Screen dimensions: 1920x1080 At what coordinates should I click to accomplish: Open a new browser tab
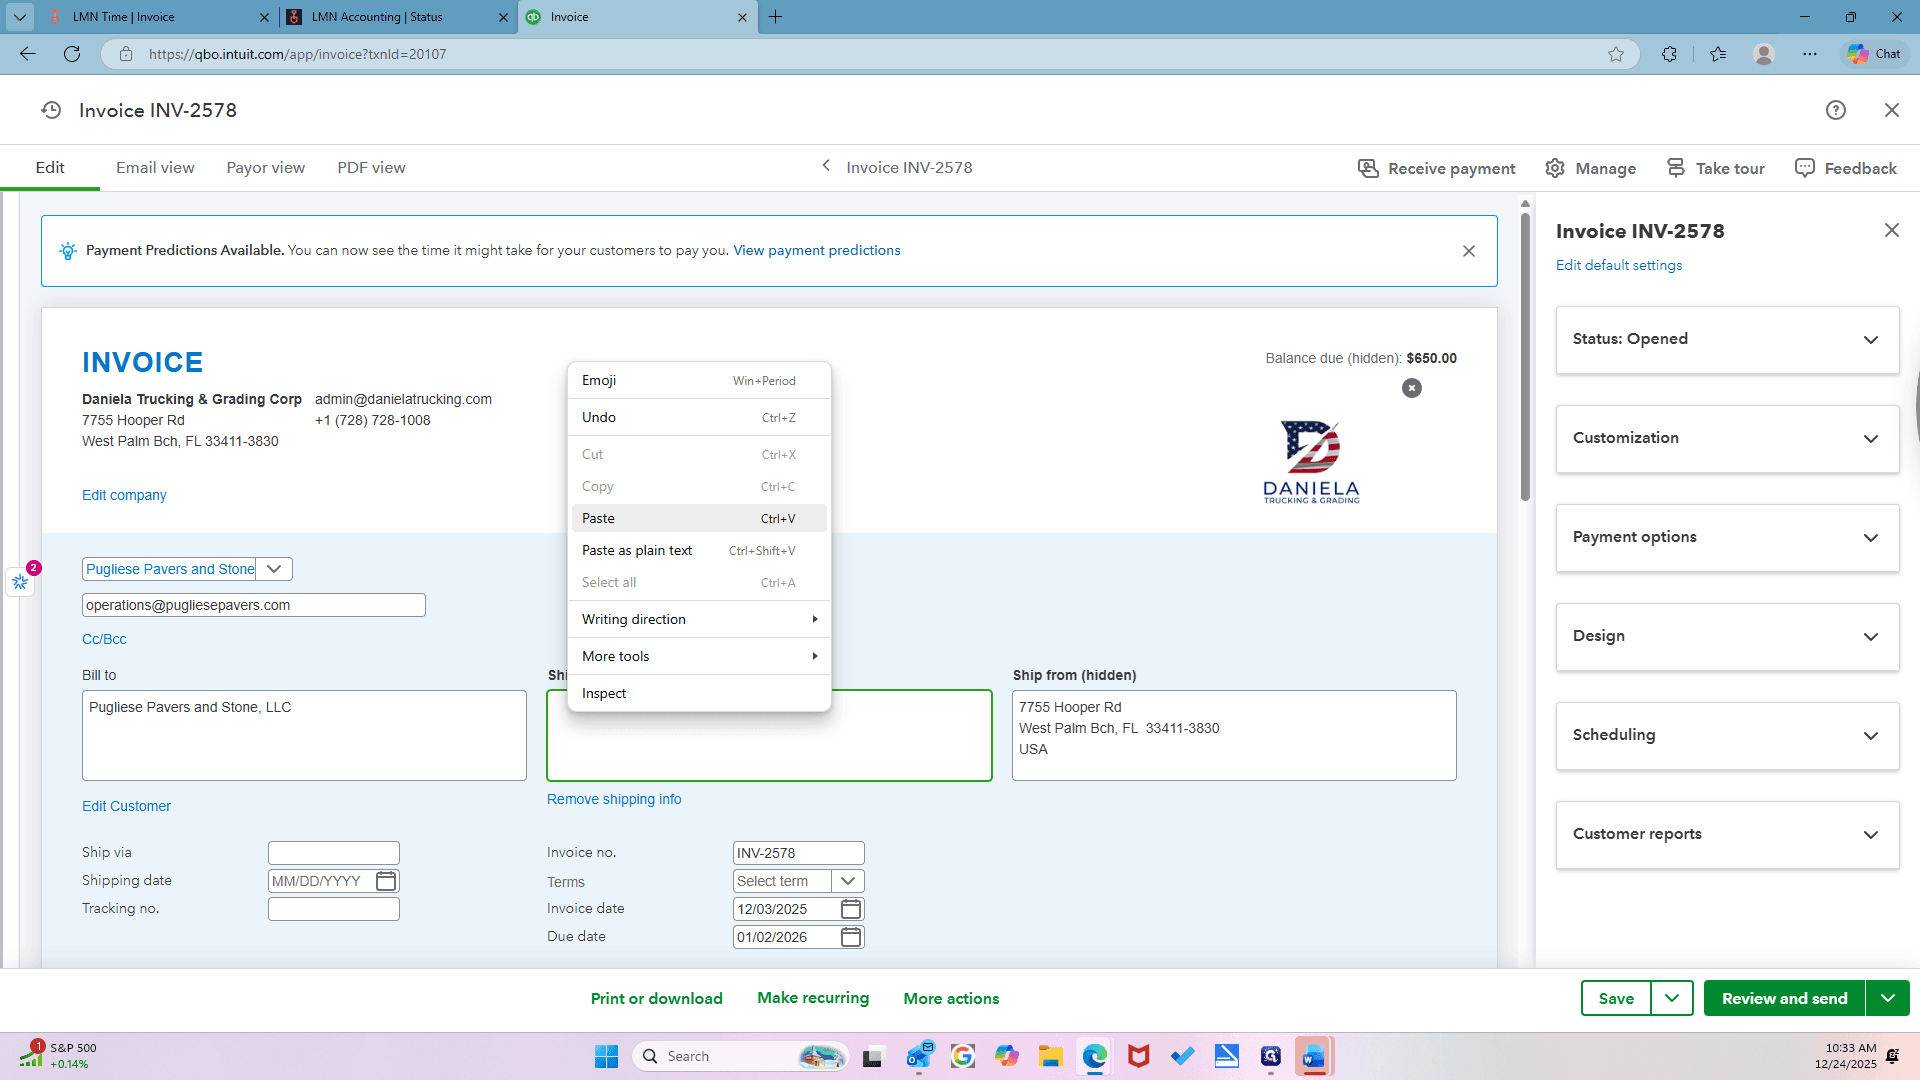775,17
